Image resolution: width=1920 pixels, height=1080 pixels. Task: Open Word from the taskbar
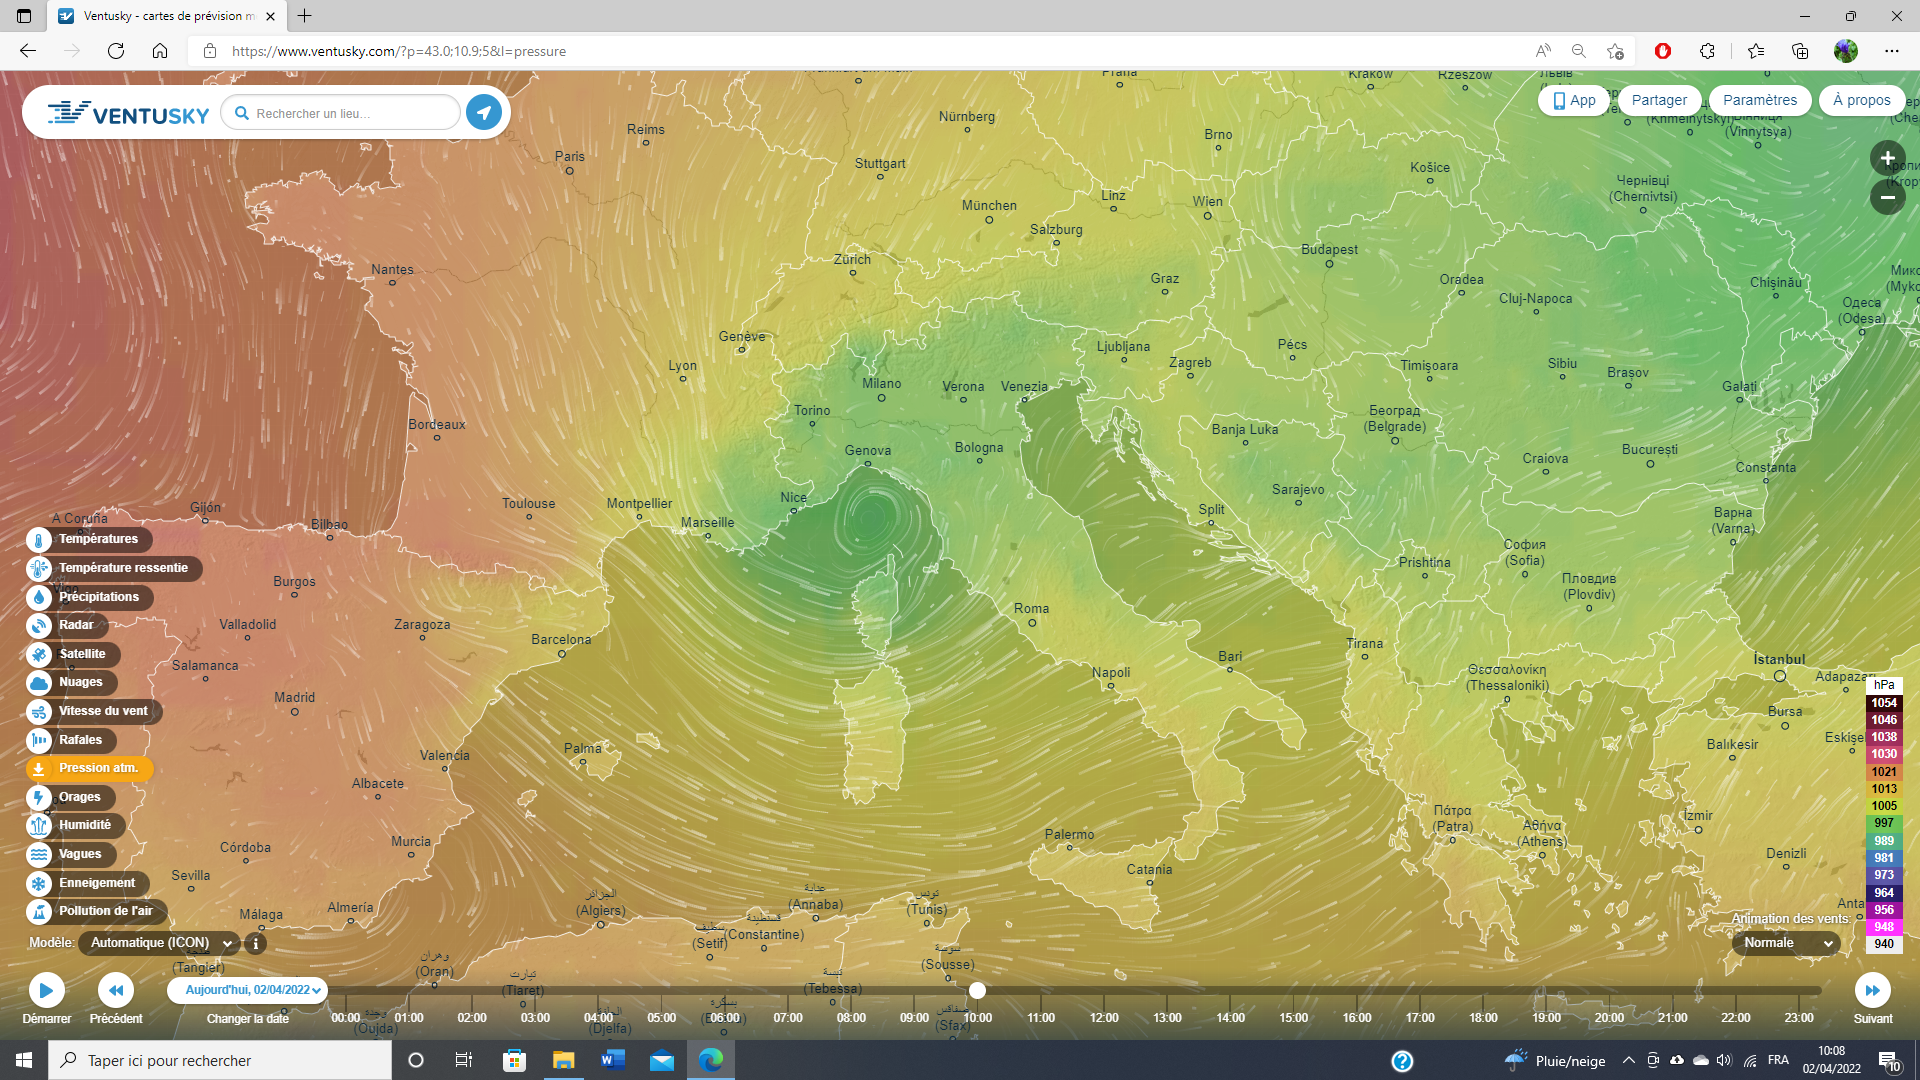pyautogui.click(x=613, y=1060)
